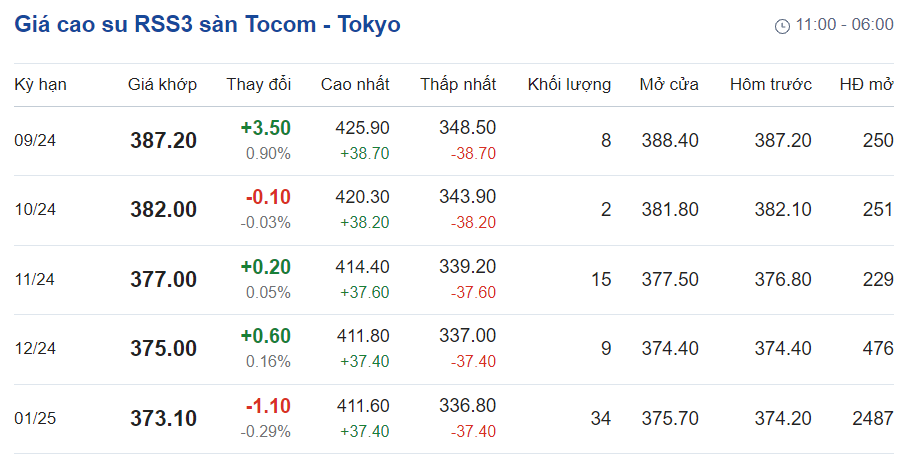Sort by the Khối lượng column header

569,84
